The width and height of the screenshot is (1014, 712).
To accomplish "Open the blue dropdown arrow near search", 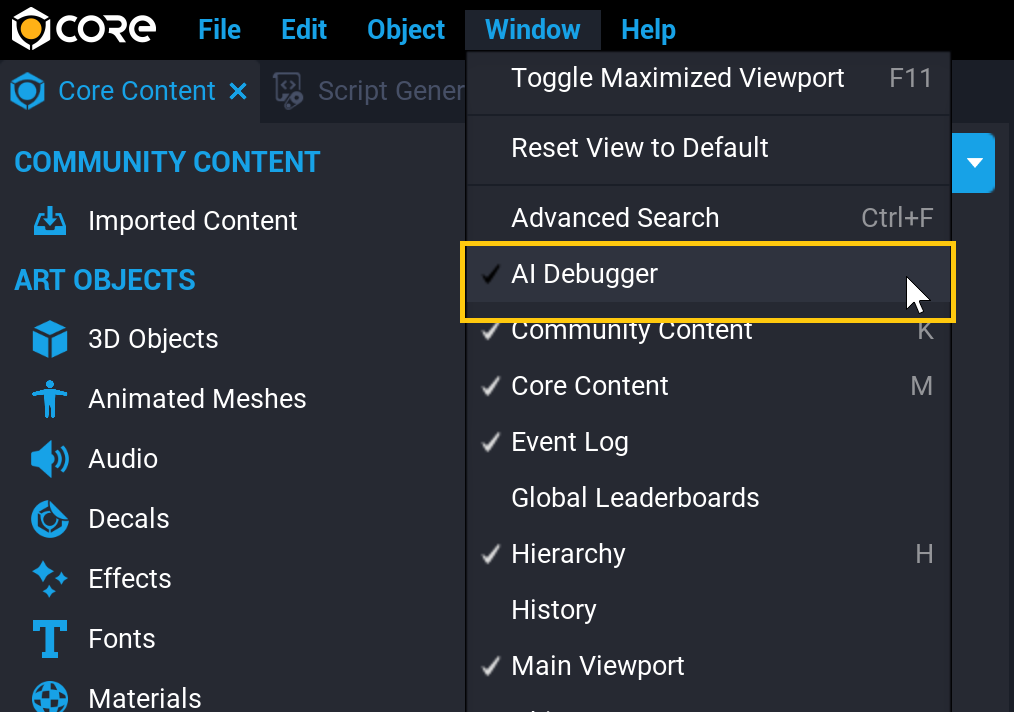I will coord(972,163).
